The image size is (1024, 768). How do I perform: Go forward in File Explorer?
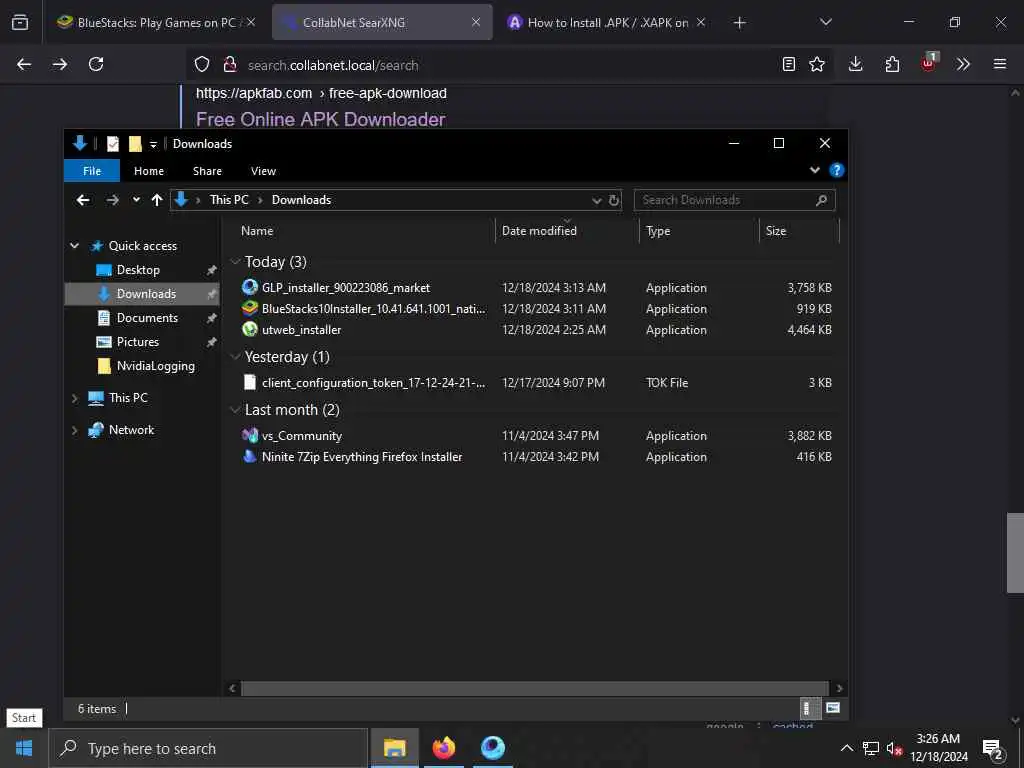click(112, 200)
